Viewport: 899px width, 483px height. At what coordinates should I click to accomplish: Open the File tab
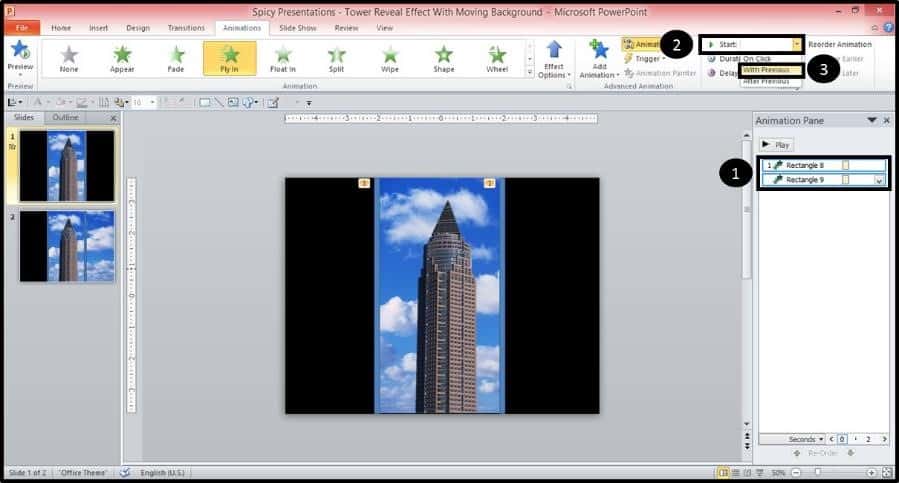click(22, 28)
